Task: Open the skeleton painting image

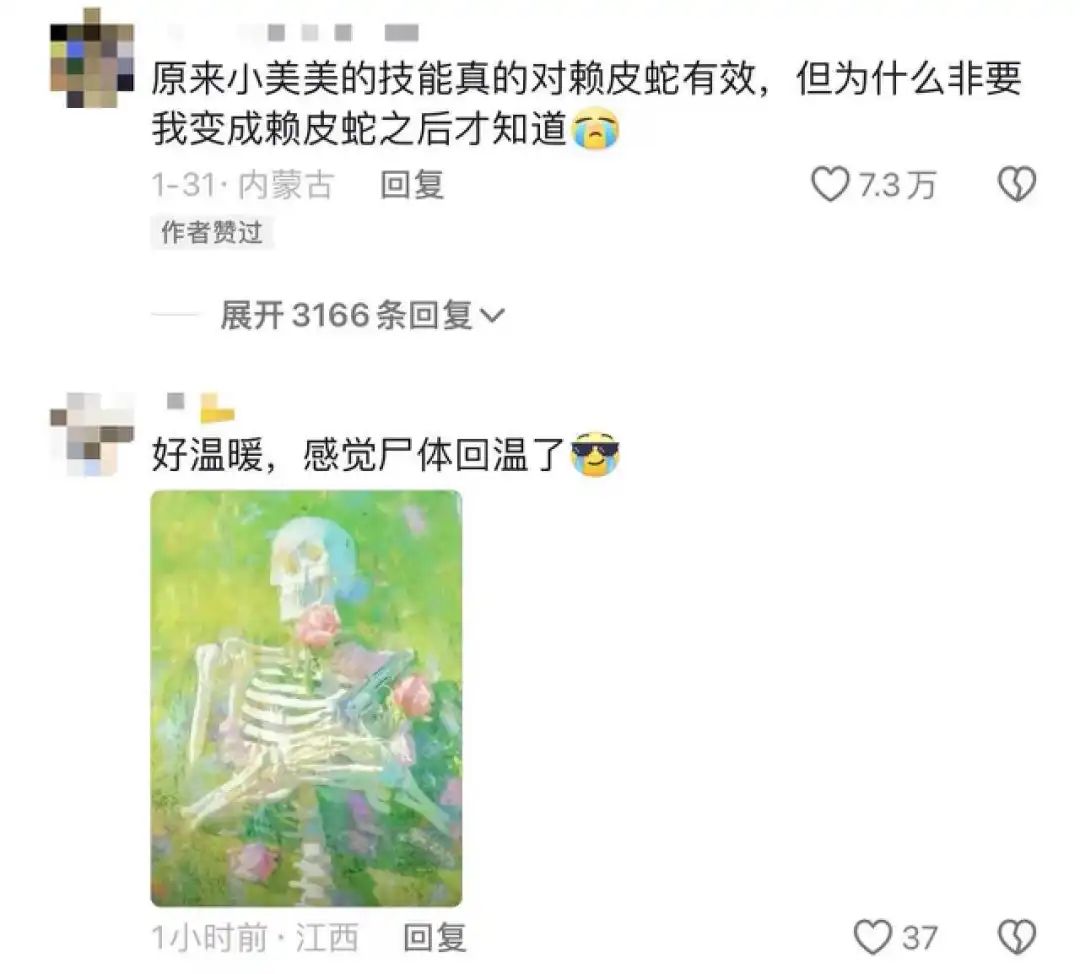Action: 307,698
